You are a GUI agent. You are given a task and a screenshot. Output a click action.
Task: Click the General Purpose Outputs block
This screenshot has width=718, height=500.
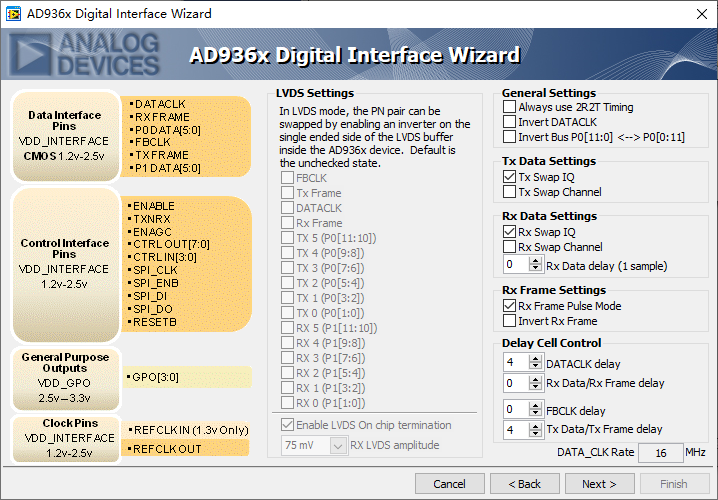pos(65,378)
